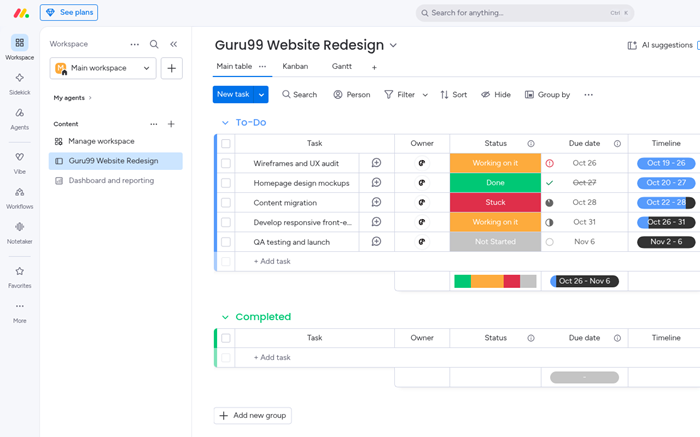
Task: Open New task dropdown arrow
Action: pyautogui.click(x=261, y=95)
